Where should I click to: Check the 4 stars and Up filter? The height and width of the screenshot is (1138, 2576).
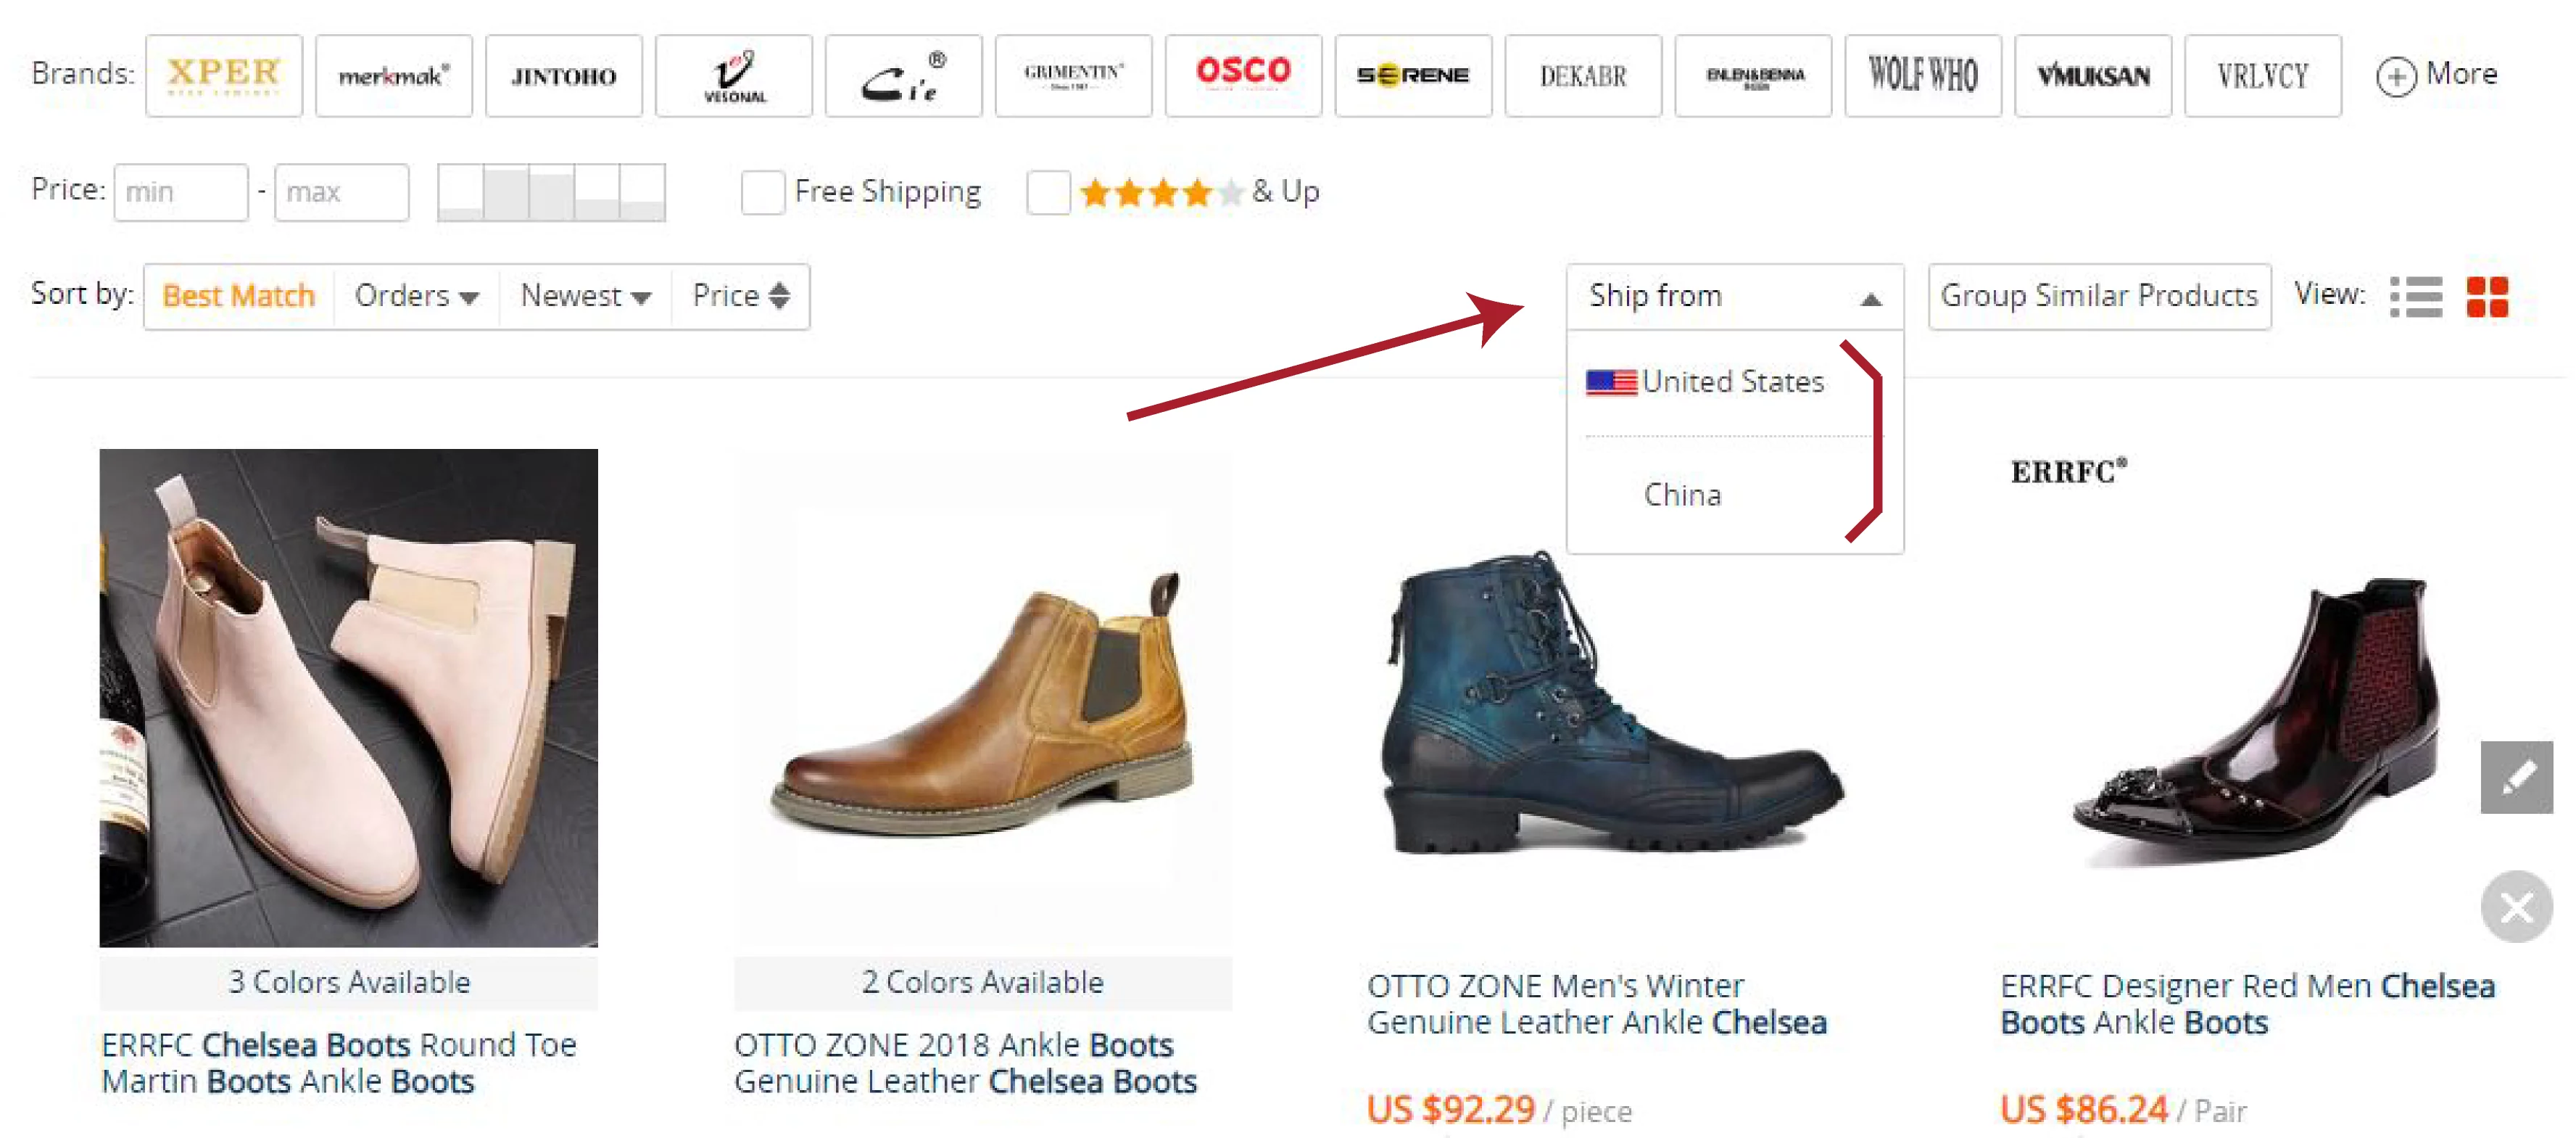(x=1047, y=192)
